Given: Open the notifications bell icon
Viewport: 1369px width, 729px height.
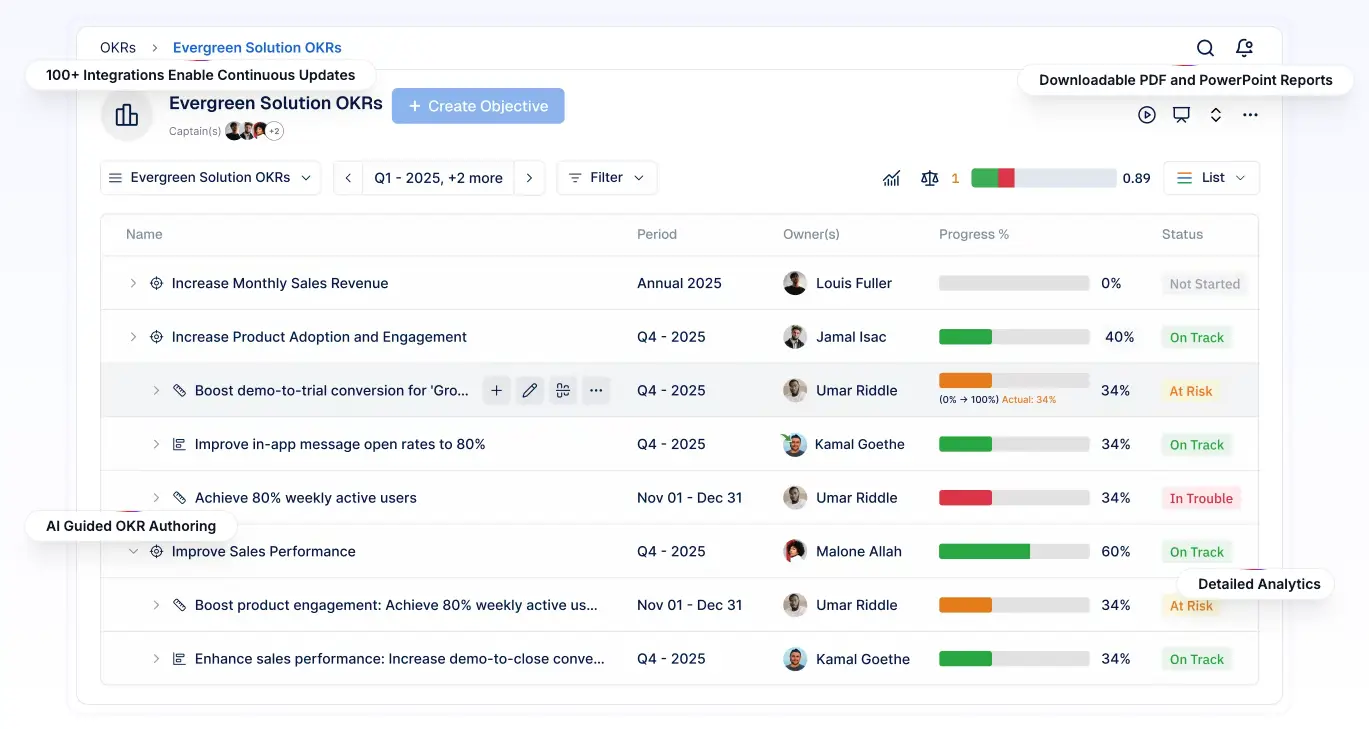Looking at the screenshot, I should click(1244, 48).
